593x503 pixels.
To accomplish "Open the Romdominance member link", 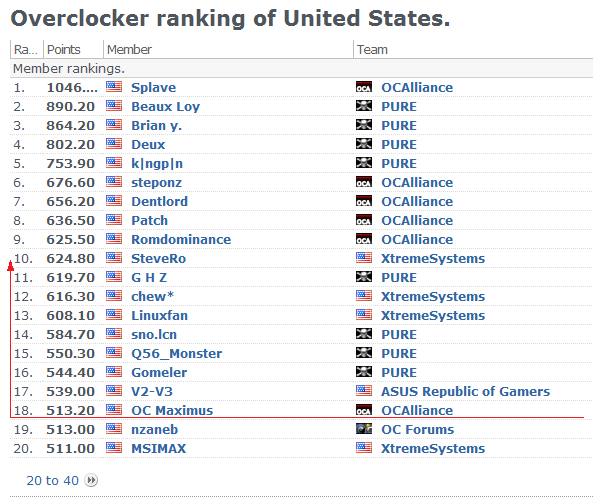I will 181,239.
